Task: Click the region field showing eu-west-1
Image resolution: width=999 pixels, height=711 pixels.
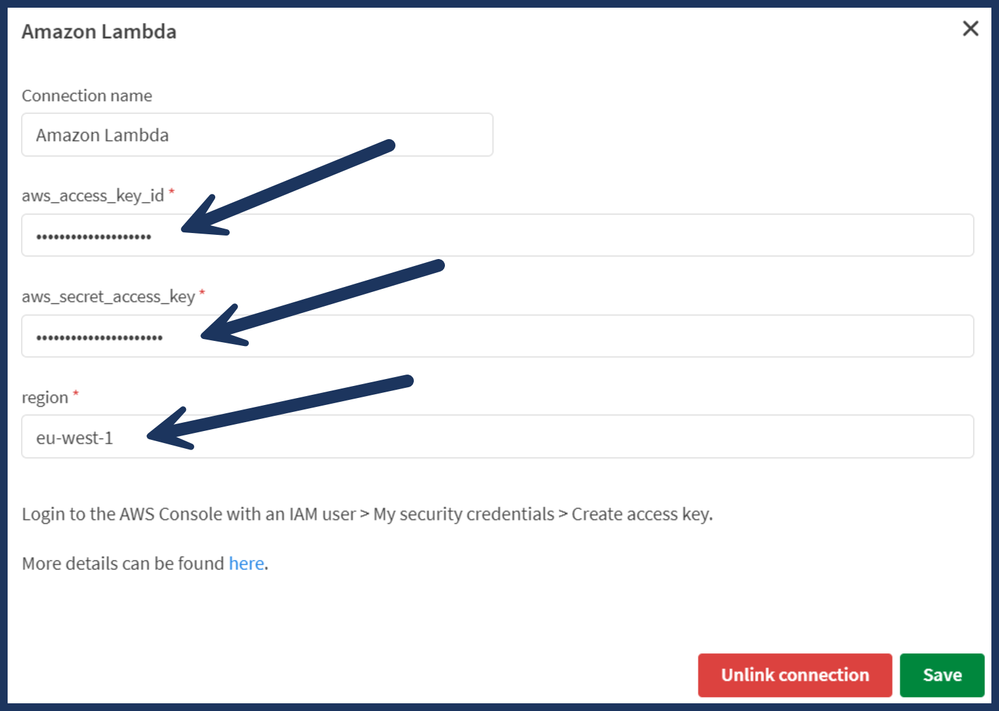Action: point(497,436)
